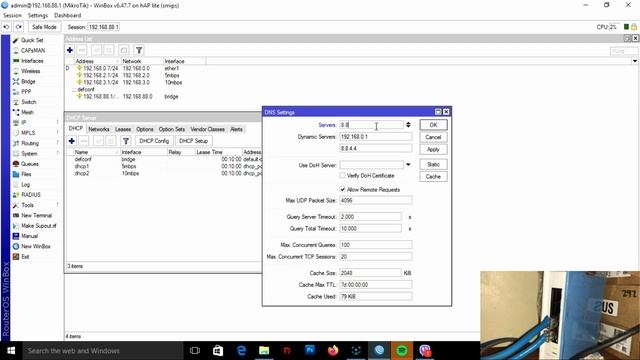
Task: Click undo arrow in toolbar
Action: pyautogui.click(x=6, y=27)
